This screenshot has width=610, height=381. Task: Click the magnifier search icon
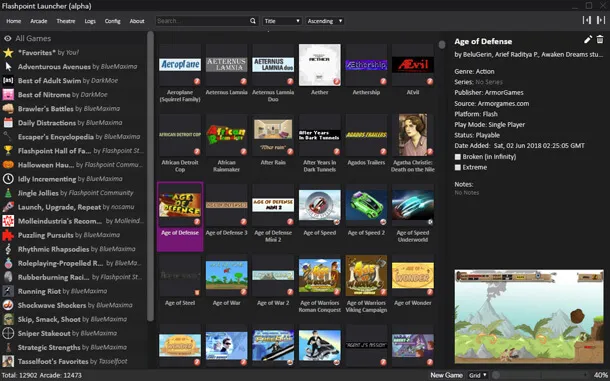[x=253, y=21]
